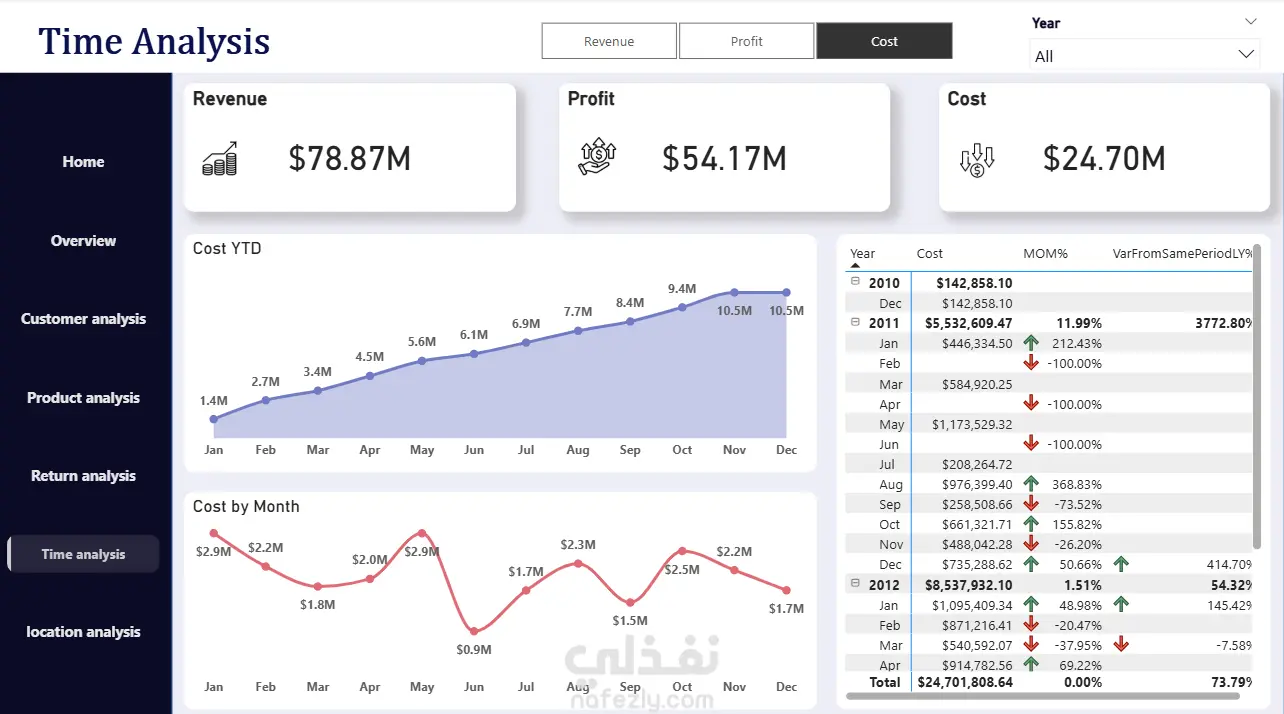The image size is (1284, 714).
Task: Click the green arrow beside 145.42% value
Action: 1121,605
